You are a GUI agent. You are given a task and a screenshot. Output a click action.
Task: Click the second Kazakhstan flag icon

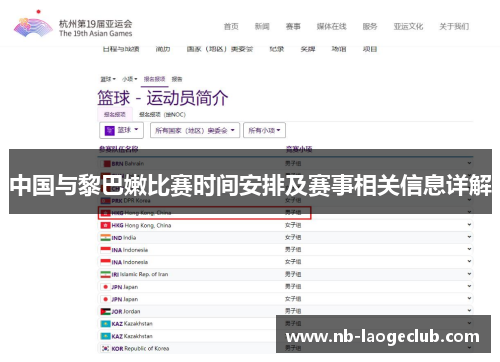coord(105,336)
